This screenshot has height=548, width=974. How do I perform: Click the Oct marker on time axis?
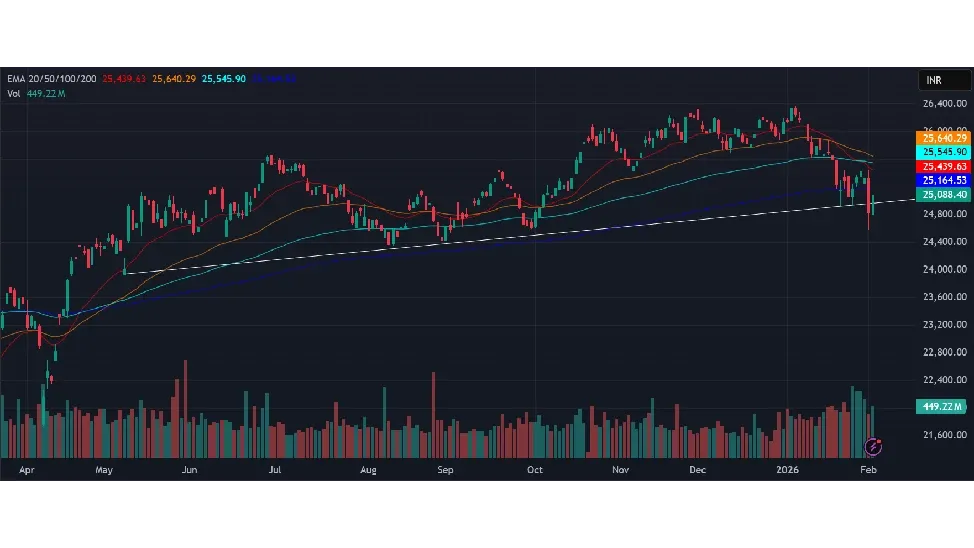coord(535,469)
